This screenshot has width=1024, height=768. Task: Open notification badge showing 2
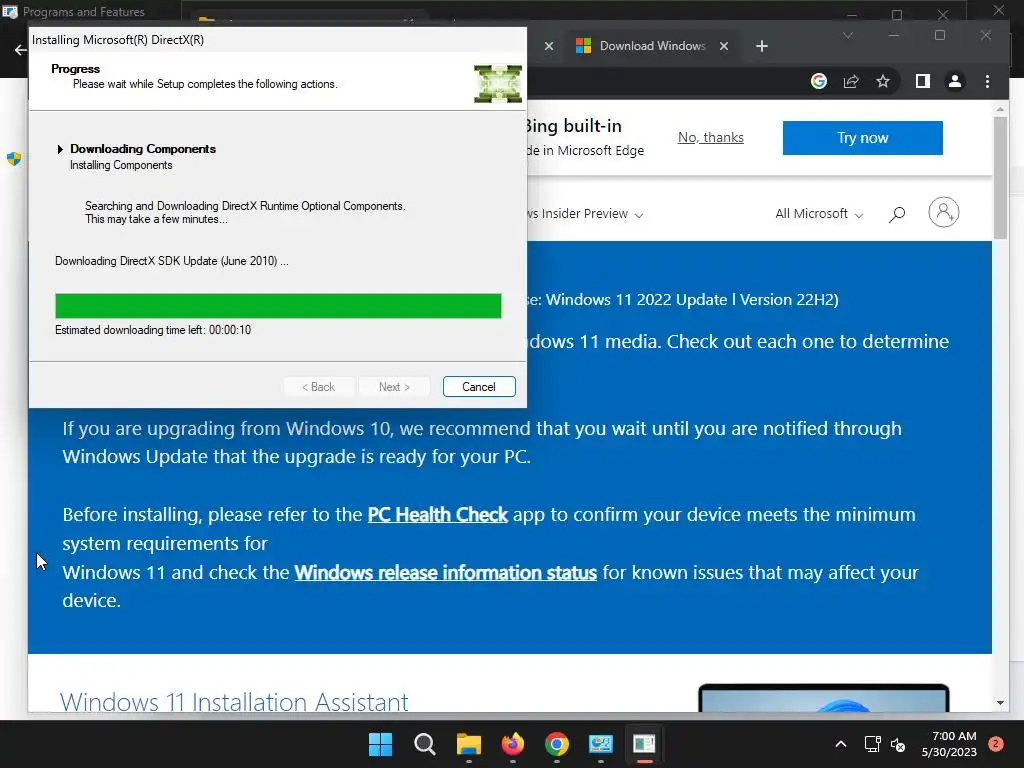click(995, 744)
